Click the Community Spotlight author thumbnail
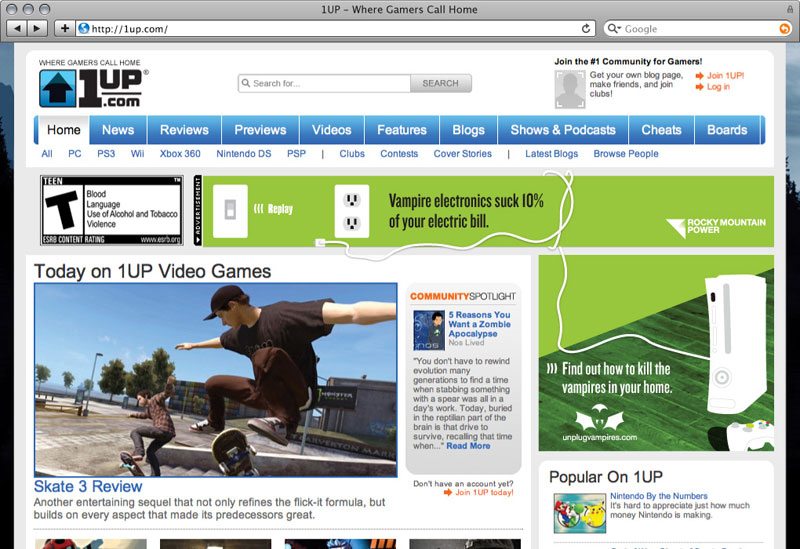This screenshot has height=549, width=800. click(x=429, y=330)
